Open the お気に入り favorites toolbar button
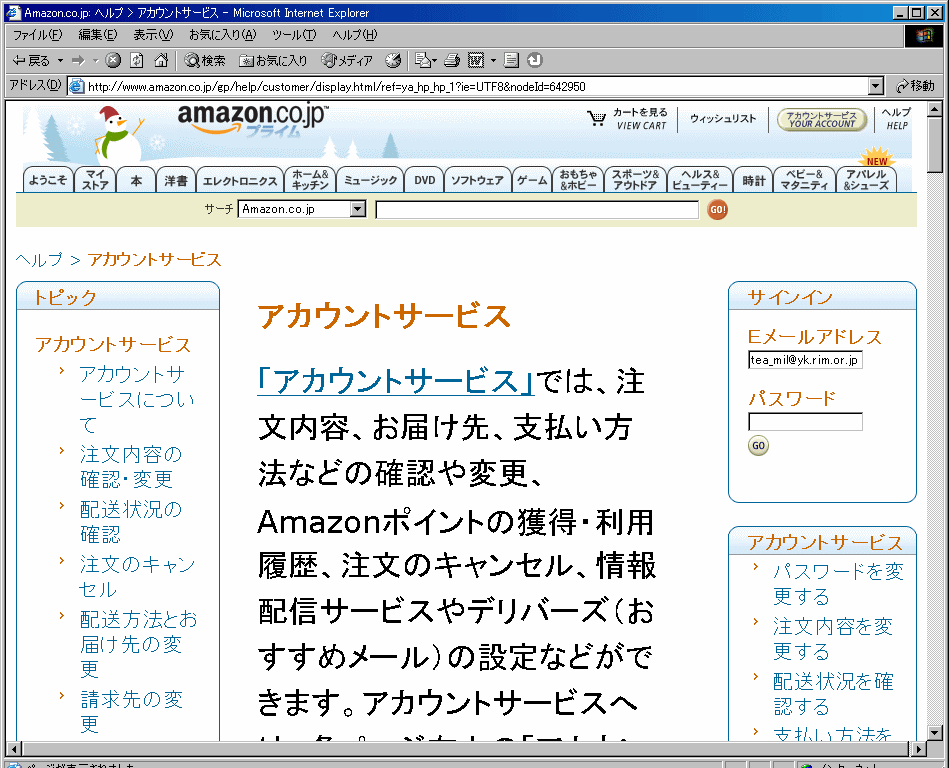 tap(274, 61)
